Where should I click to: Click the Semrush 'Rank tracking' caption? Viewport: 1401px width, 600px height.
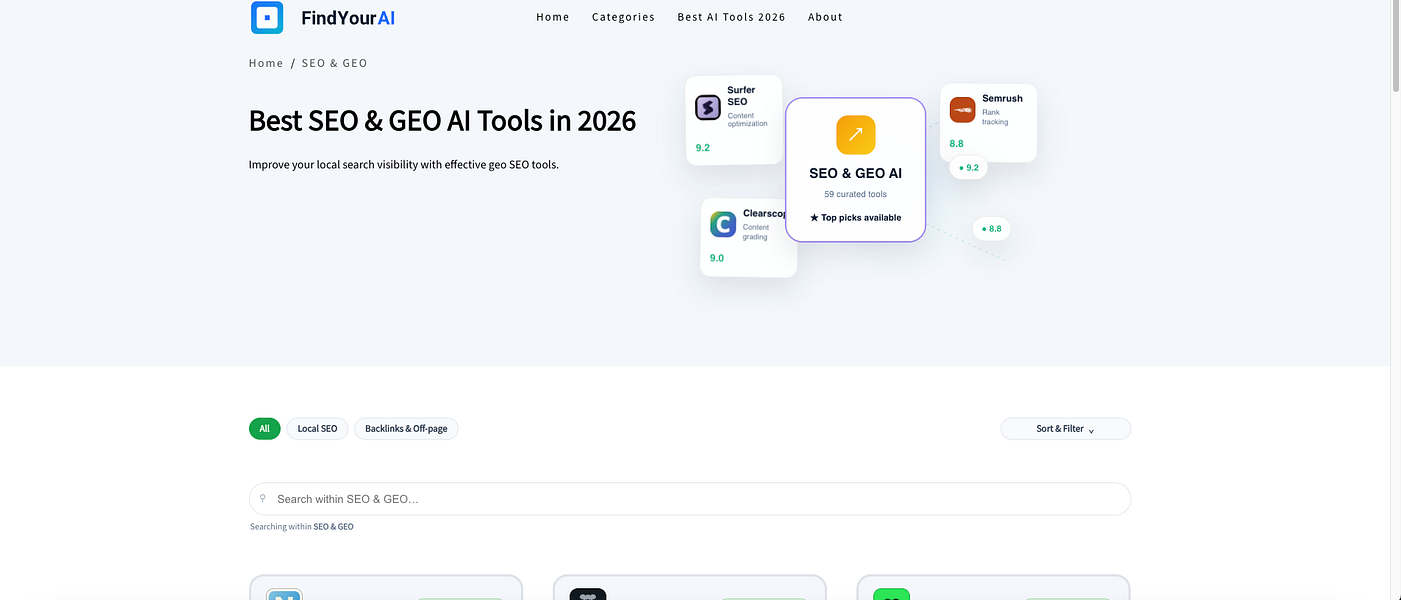click(x=995, y=118)
